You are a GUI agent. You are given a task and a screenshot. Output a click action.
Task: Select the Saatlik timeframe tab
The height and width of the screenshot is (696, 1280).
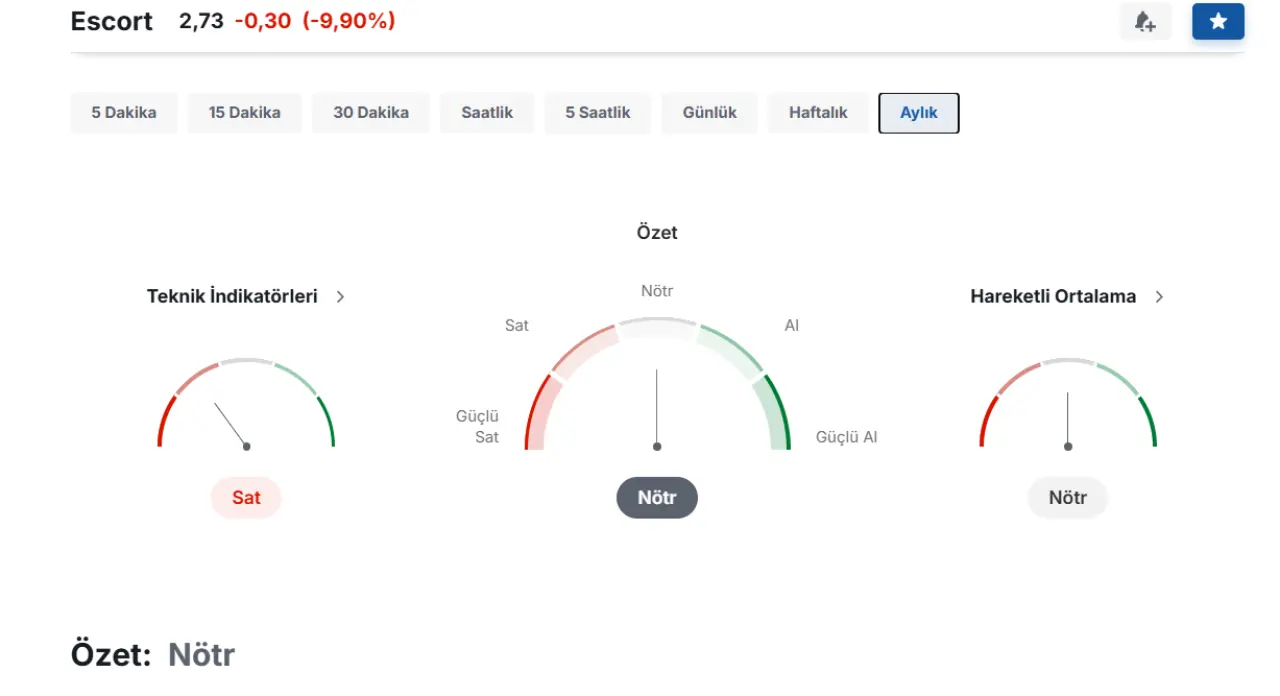point(487,113)
